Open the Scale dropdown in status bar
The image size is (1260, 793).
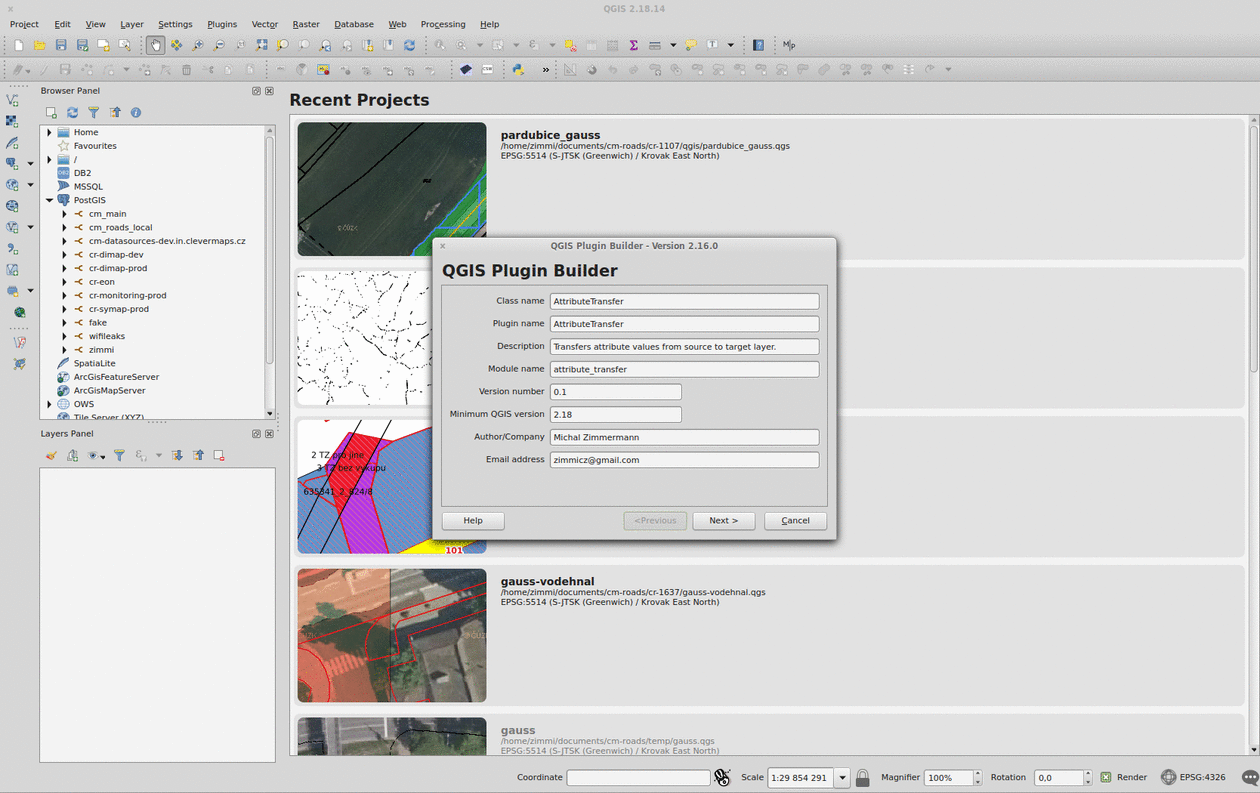point(843,777)
